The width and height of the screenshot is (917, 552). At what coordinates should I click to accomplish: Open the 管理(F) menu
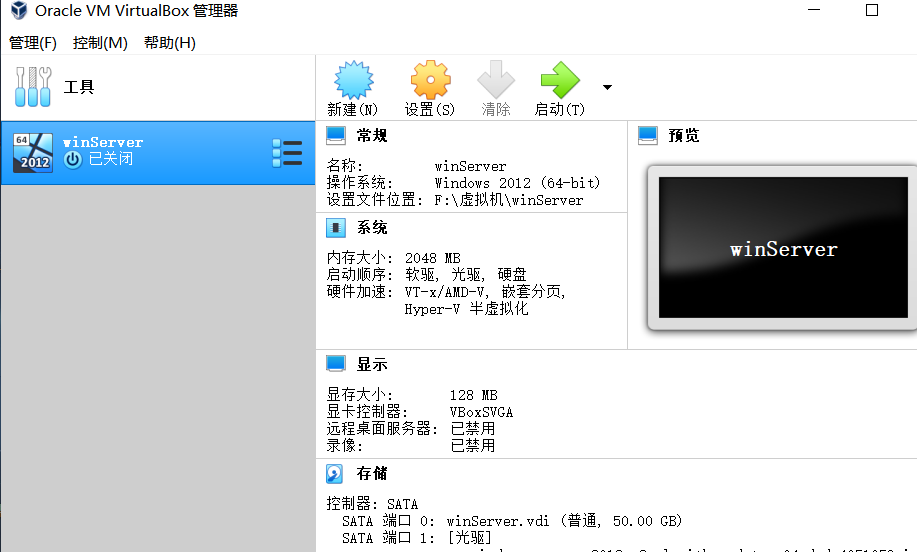pos(33,43)
